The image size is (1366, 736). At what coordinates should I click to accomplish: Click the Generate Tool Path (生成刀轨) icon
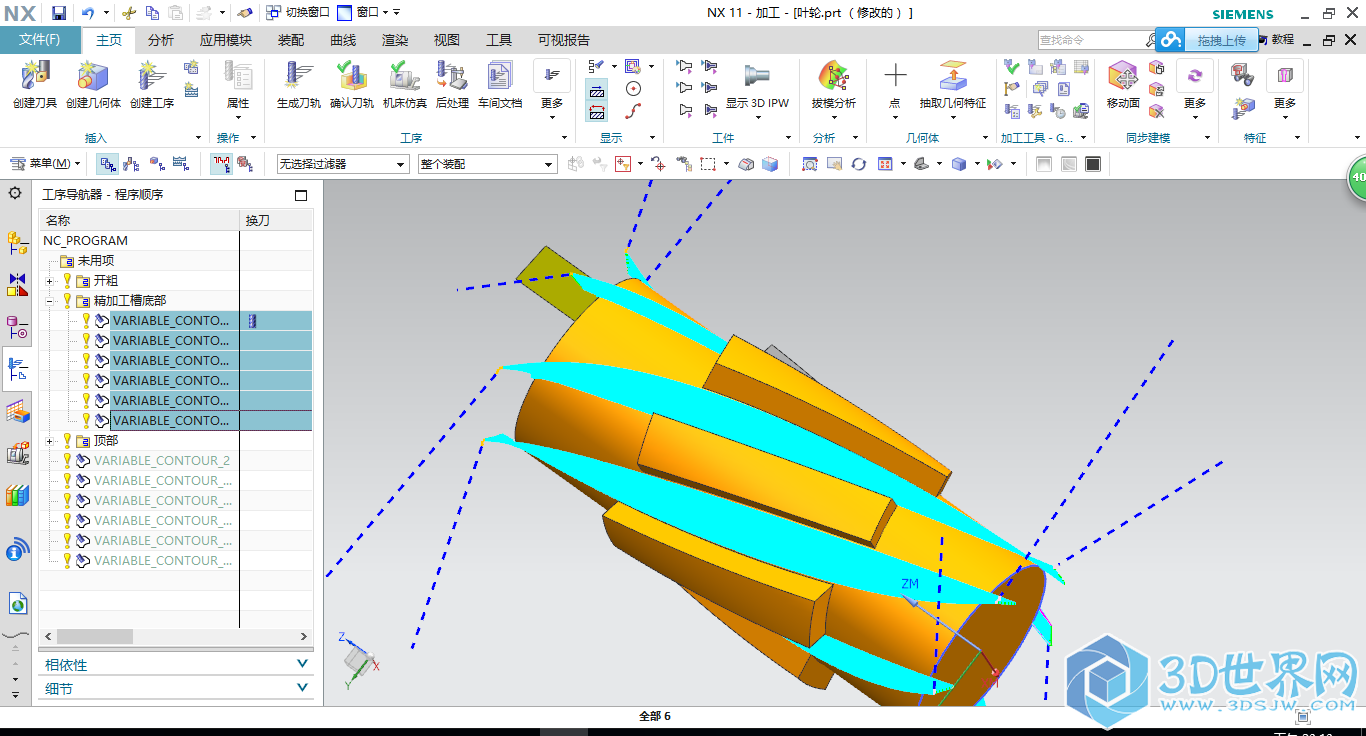(299, 76)
